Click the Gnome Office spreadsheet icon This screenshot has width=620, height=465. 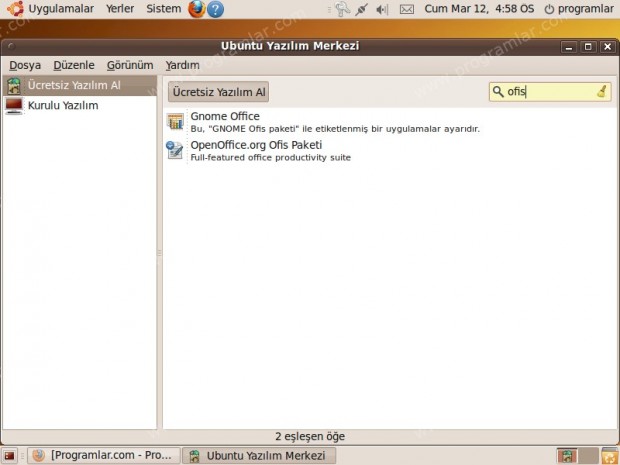coord(175,121)
